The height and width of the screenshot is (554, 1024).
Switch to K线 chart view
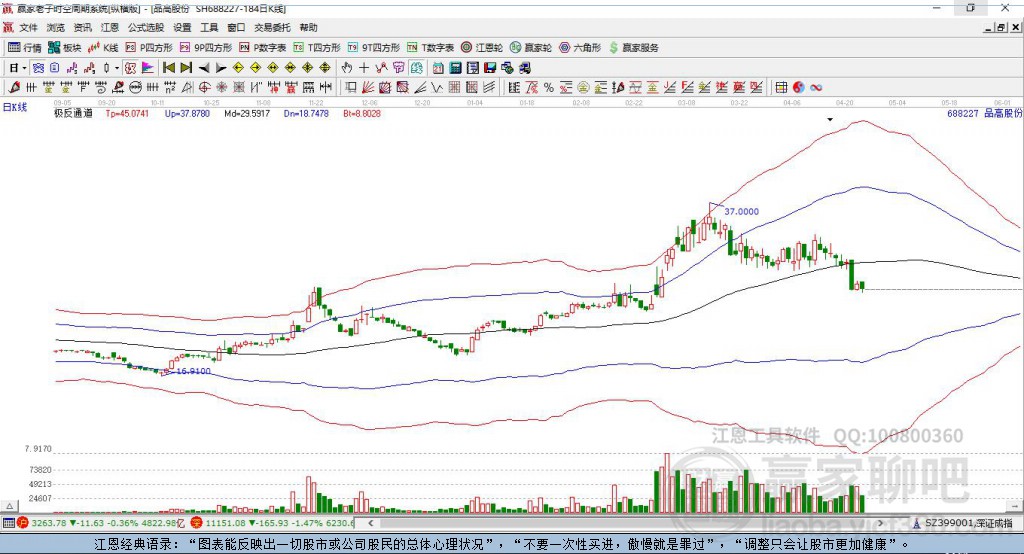(103, 48)
